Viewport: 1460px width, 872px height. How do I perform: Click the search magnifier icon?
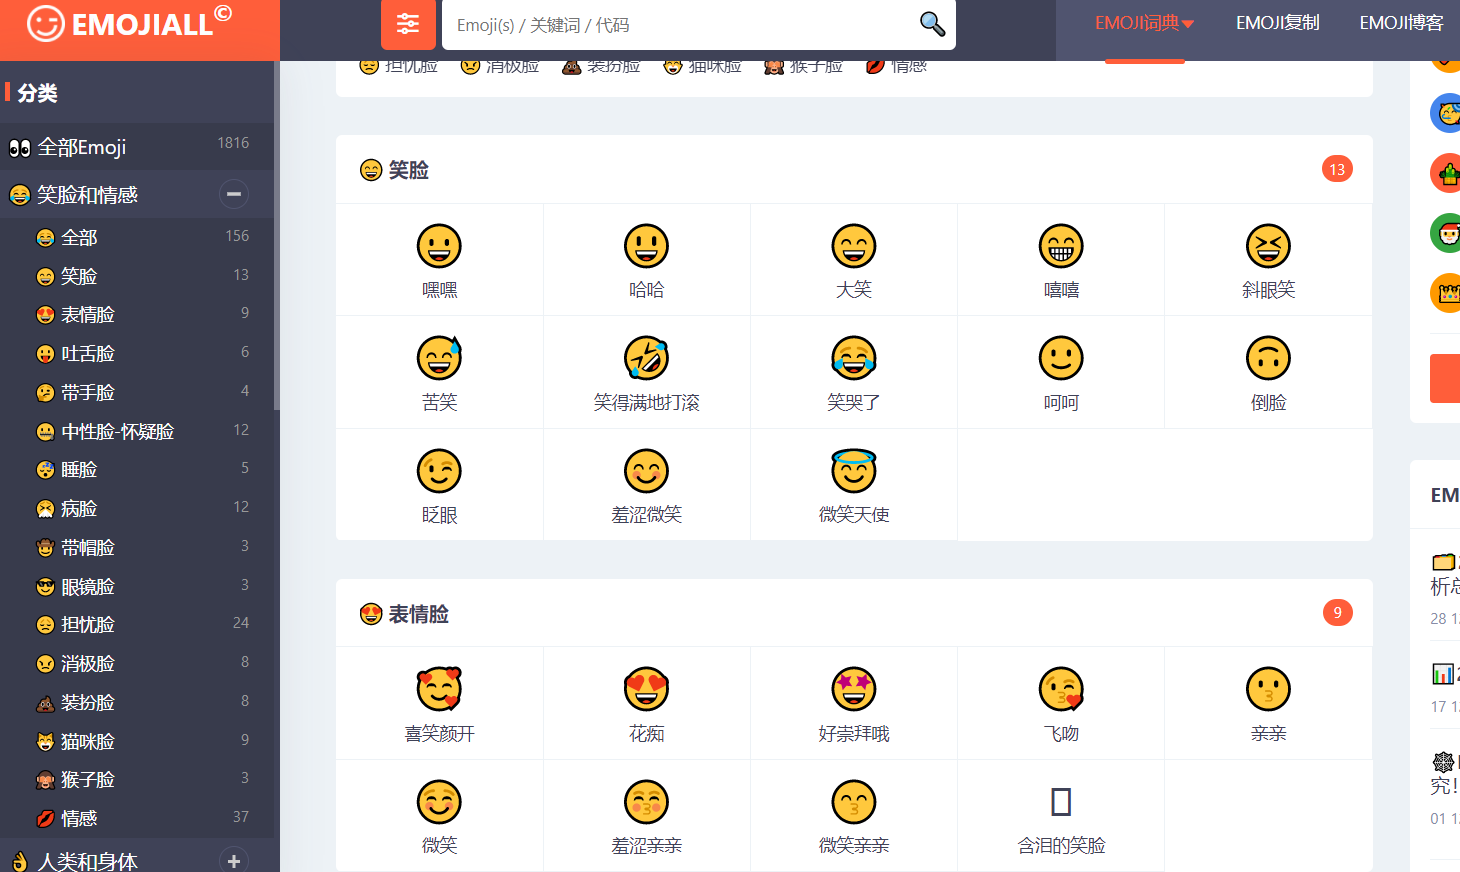click(x=931, y=25)
